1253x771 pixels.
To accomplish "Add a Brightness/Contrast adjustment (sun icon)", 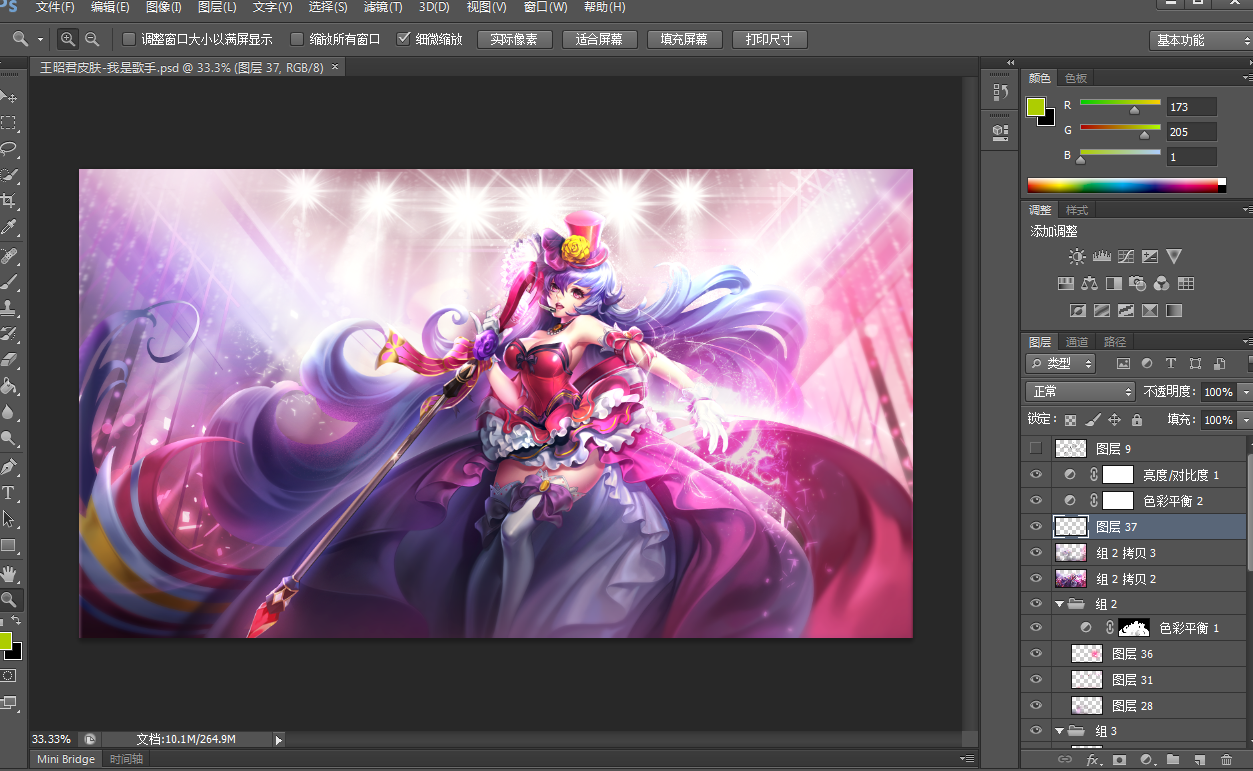I will tap(1076, 257).
